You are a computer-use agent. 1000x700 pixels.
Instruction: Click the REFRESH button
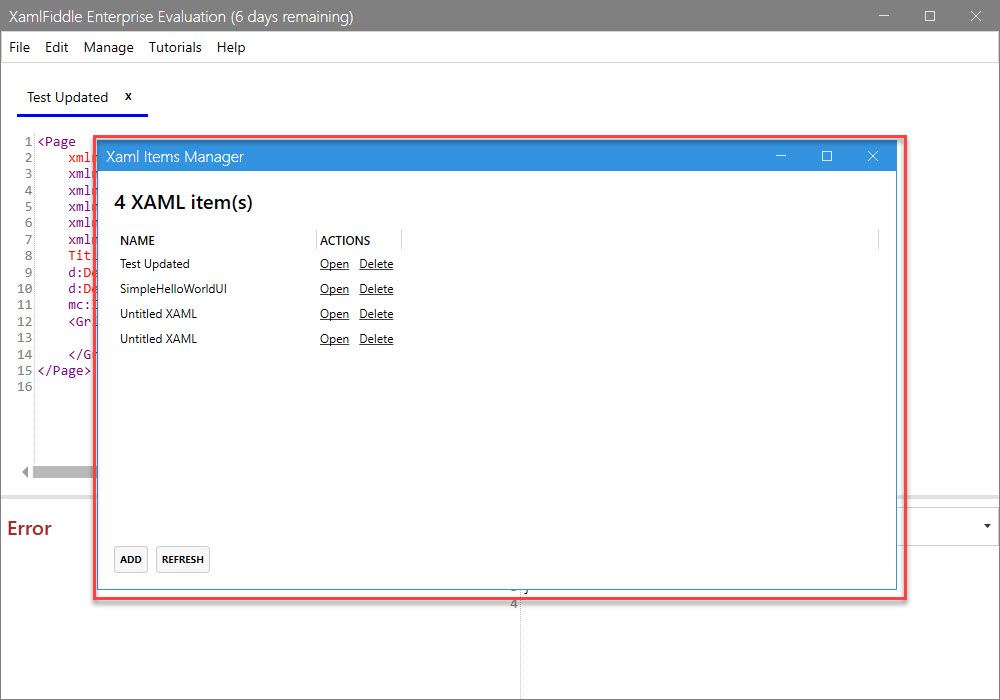pyautogui.click(x=182, y=559)
